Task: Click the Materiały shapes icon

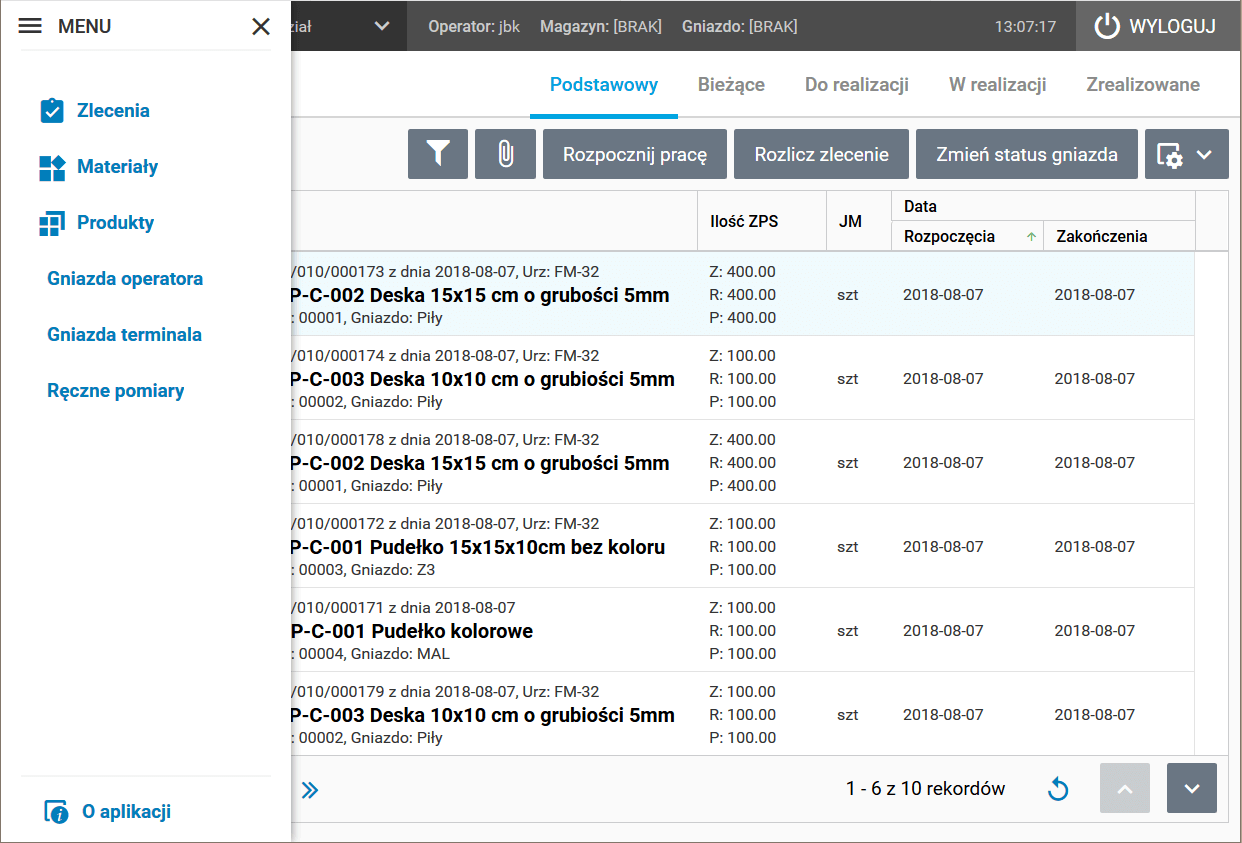Action: [52, 167]
